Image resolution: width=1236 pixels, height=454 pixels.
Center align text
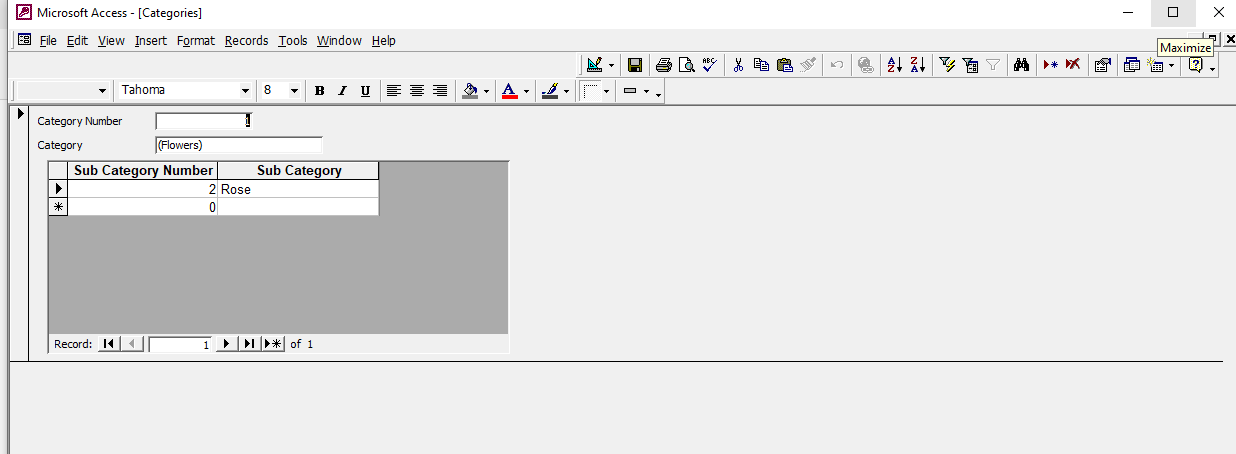tap(417, 90)
